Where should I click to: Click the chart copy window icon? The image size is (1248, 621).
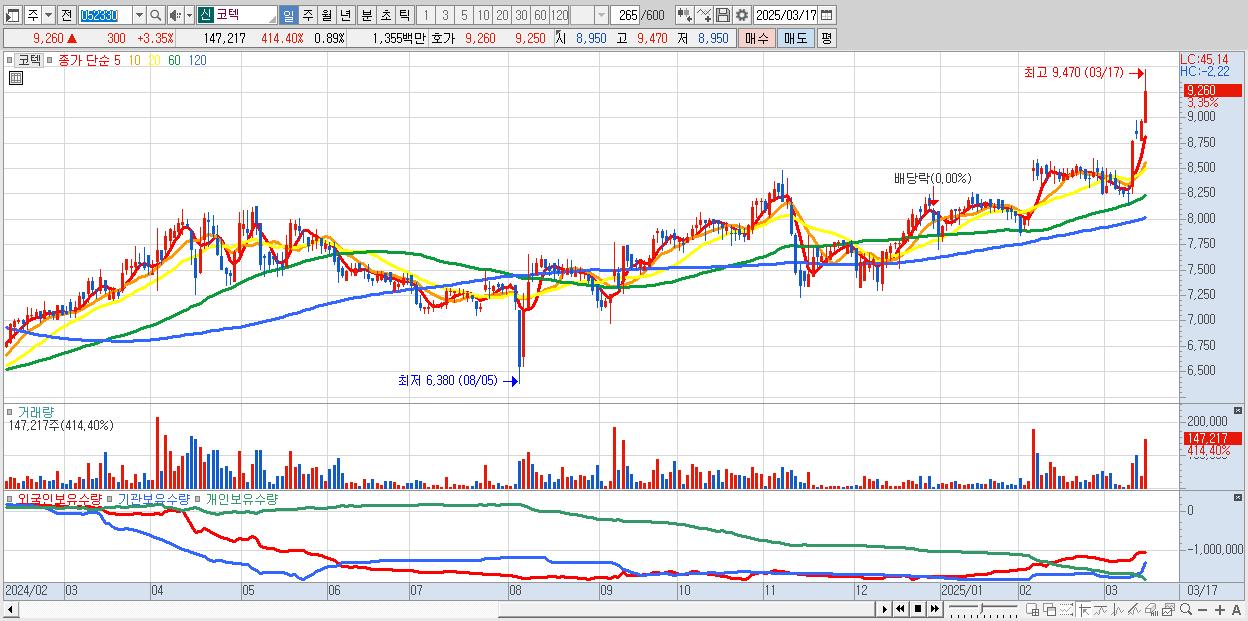(x=1168, y=609)
